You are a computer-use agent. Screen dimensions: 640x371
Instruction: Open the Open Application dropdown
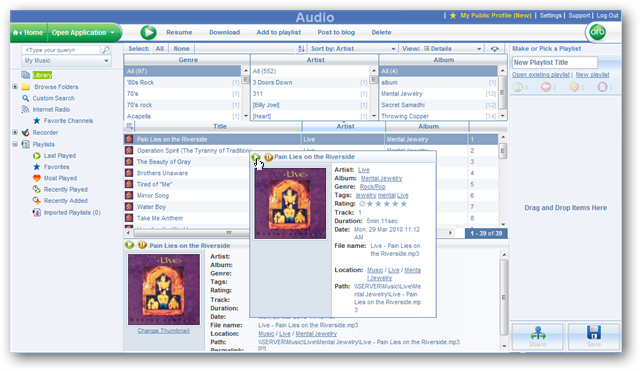pyautogui.click(x=84, y=33)
